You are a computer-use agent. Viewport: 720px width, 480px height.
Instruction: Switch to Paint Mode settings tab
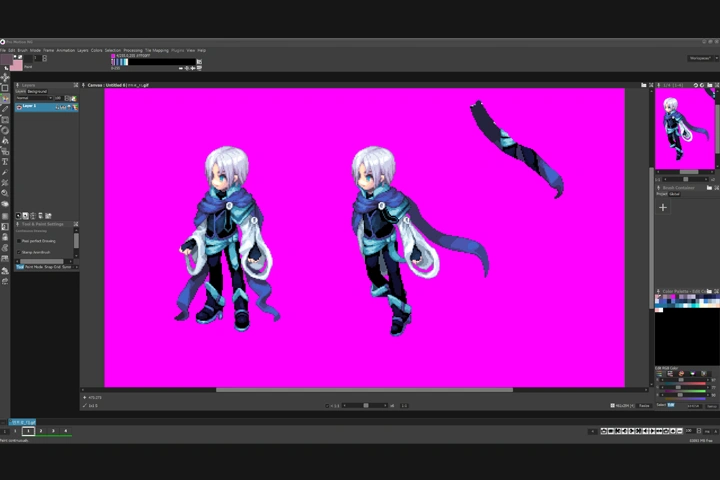(x=34, y=267)
